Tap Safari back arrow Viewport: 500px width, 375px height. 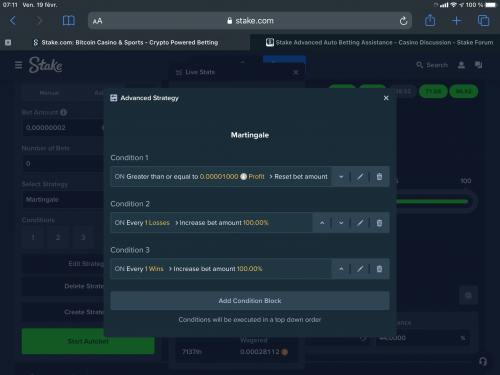tap(13, 21)
